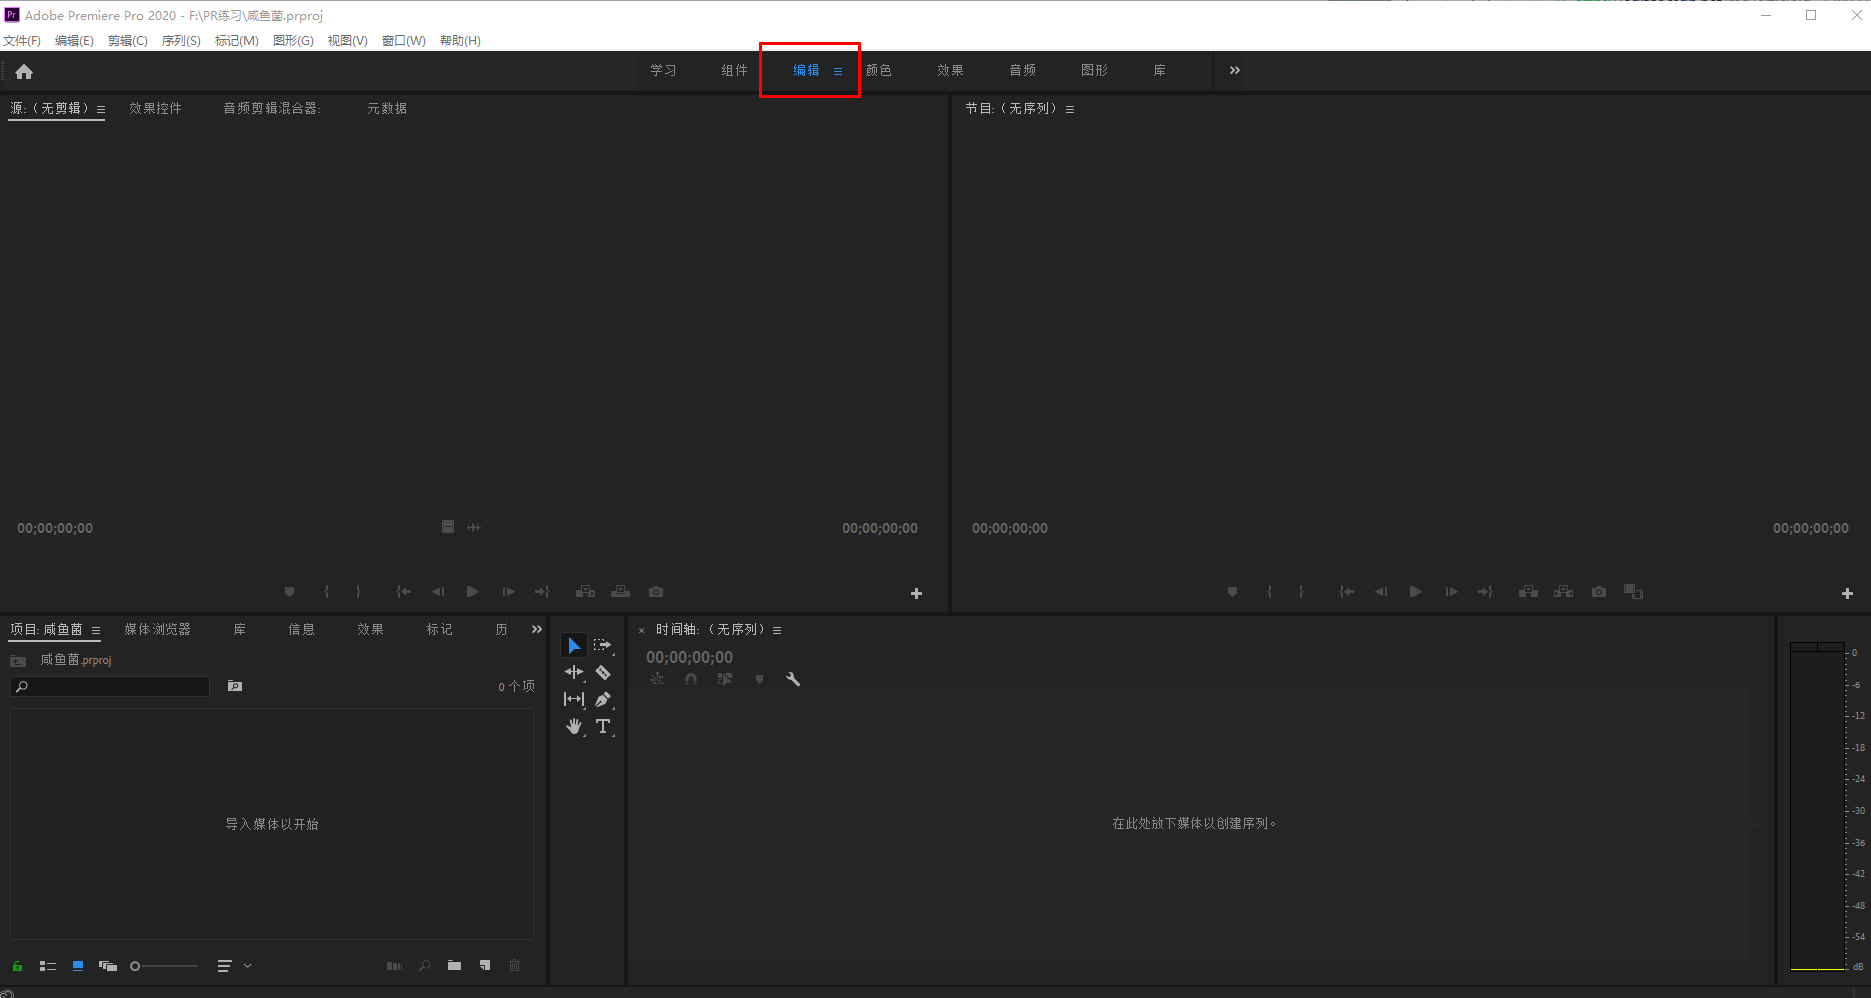Open the 序列(S) menu
The image size is (1871, 998).
click(x=181, y=41)
